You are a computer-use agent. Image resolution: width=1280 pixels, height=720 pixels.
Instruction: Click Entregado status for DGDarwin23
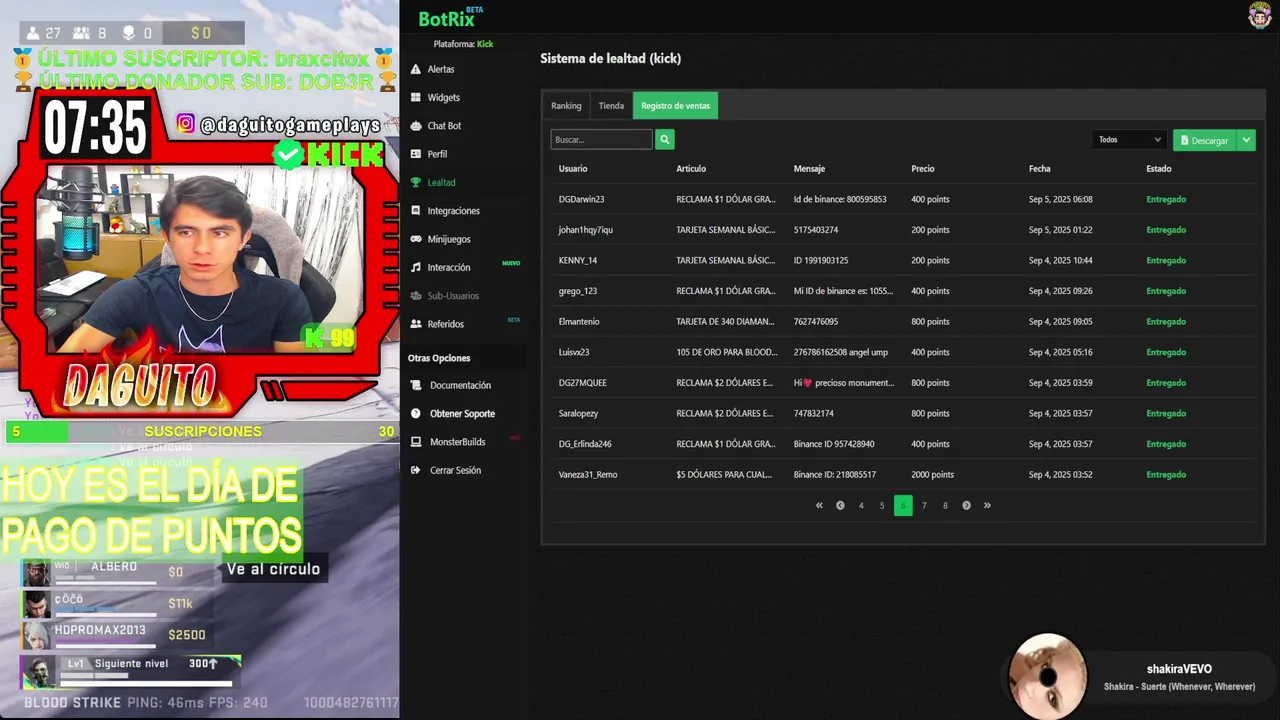(1166, 199)
